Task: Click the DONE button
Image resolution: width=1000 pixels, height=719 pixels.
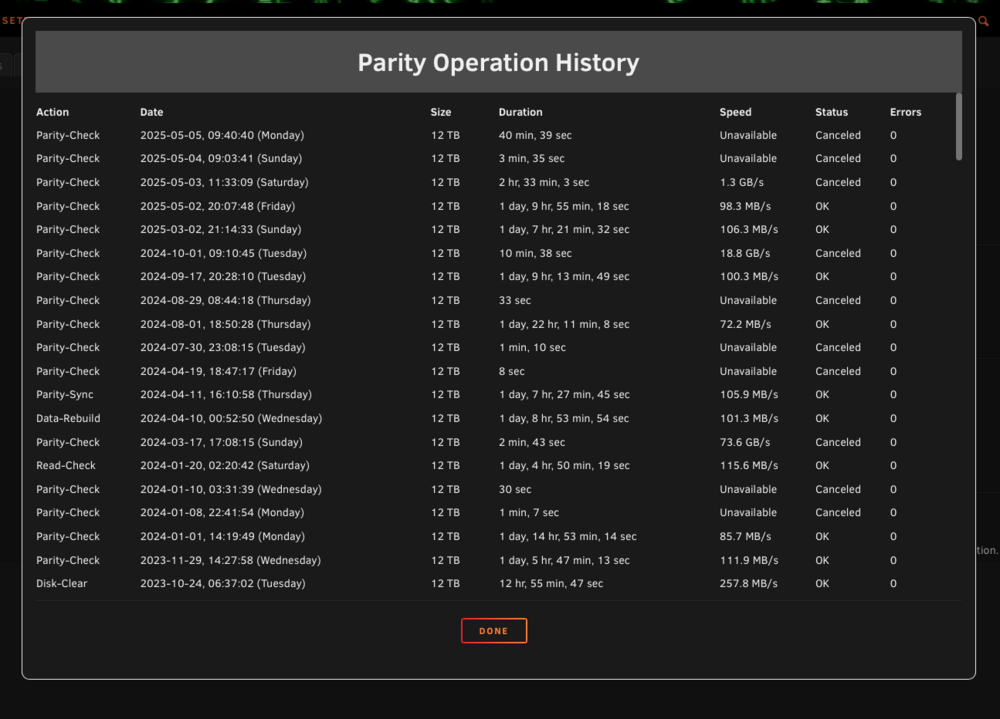Action: [x=494, y=630]
